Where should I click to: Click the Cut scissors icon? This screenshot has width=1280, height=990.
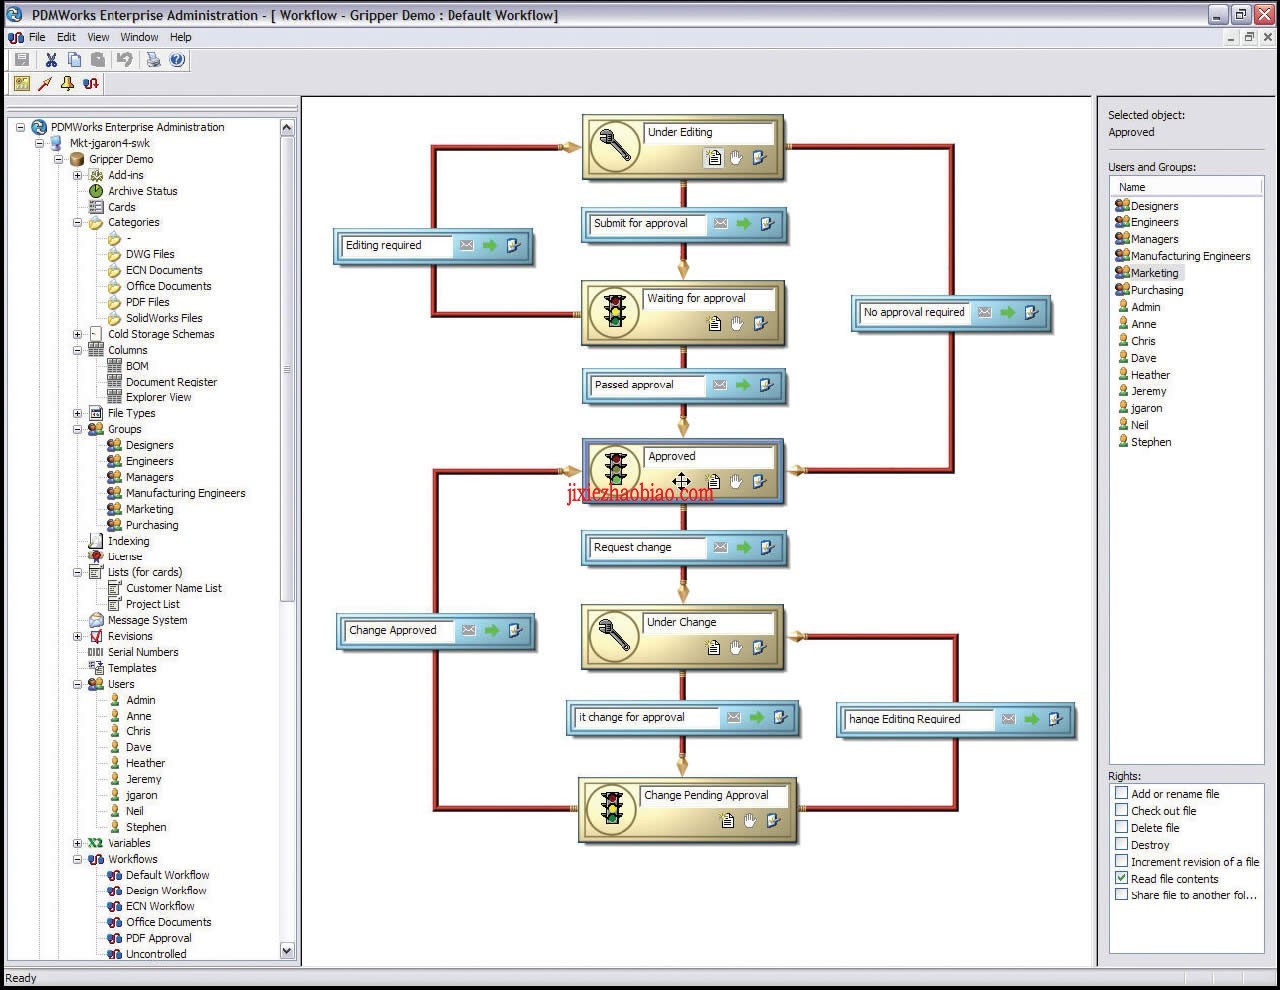[x=51, y=60]
